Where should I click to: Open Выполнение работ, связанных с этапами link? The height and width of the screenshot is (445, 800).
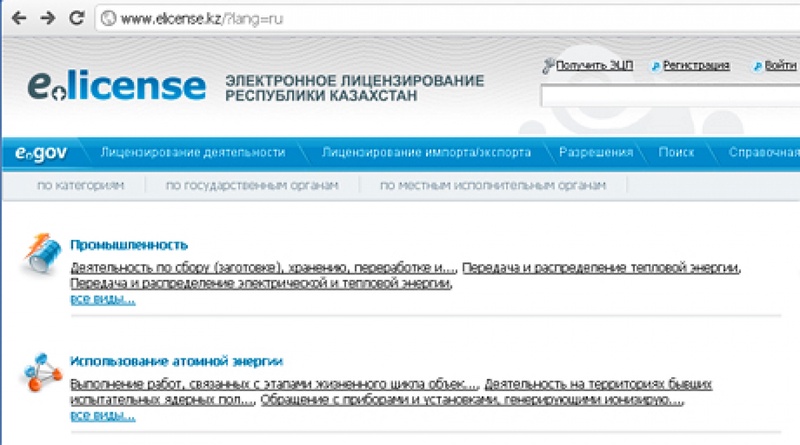tap(274, 384)
